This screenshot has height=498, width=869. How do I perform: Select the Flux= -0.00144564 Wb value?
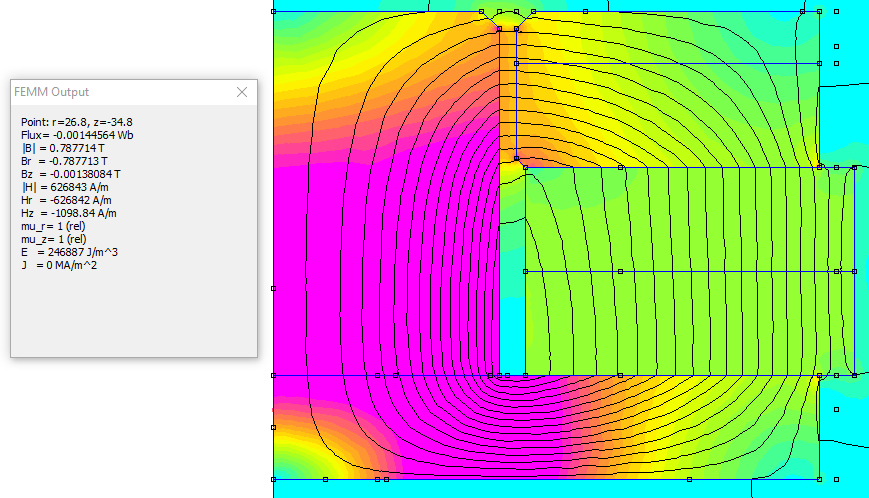[x=77, y=135]
